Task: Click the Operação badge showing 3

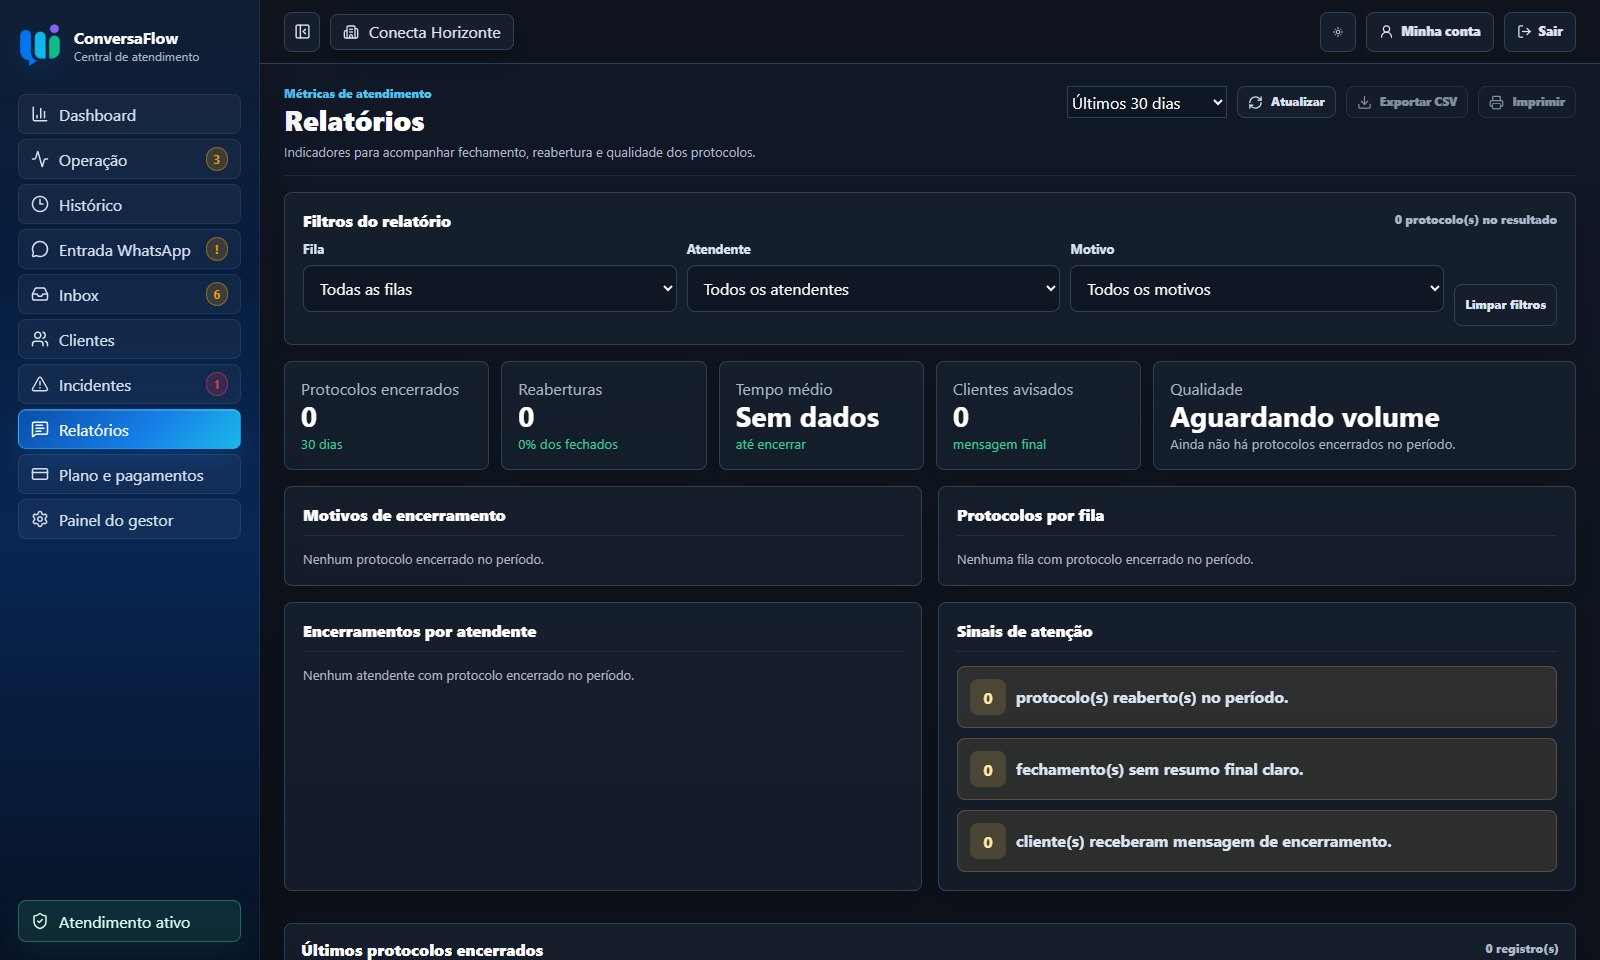Action: point(217,159)
